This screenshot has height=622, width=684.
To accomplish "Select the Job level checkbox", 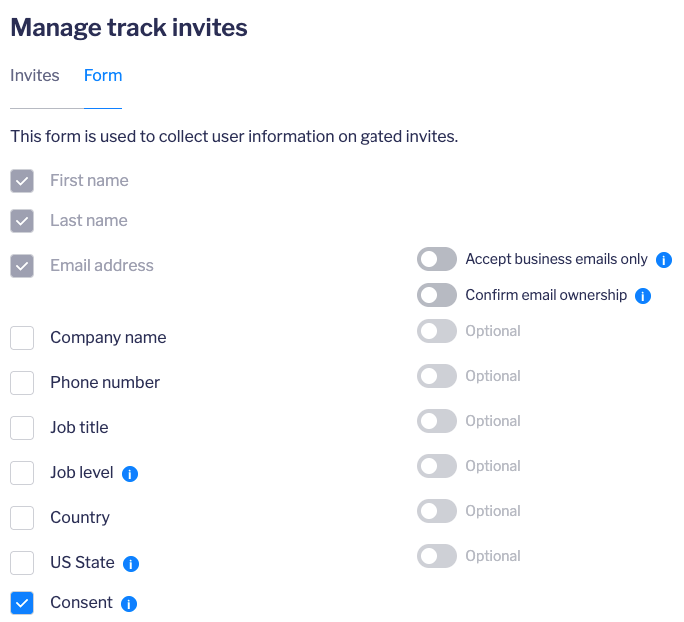I will pyautogui.click(x=22, y=473).
